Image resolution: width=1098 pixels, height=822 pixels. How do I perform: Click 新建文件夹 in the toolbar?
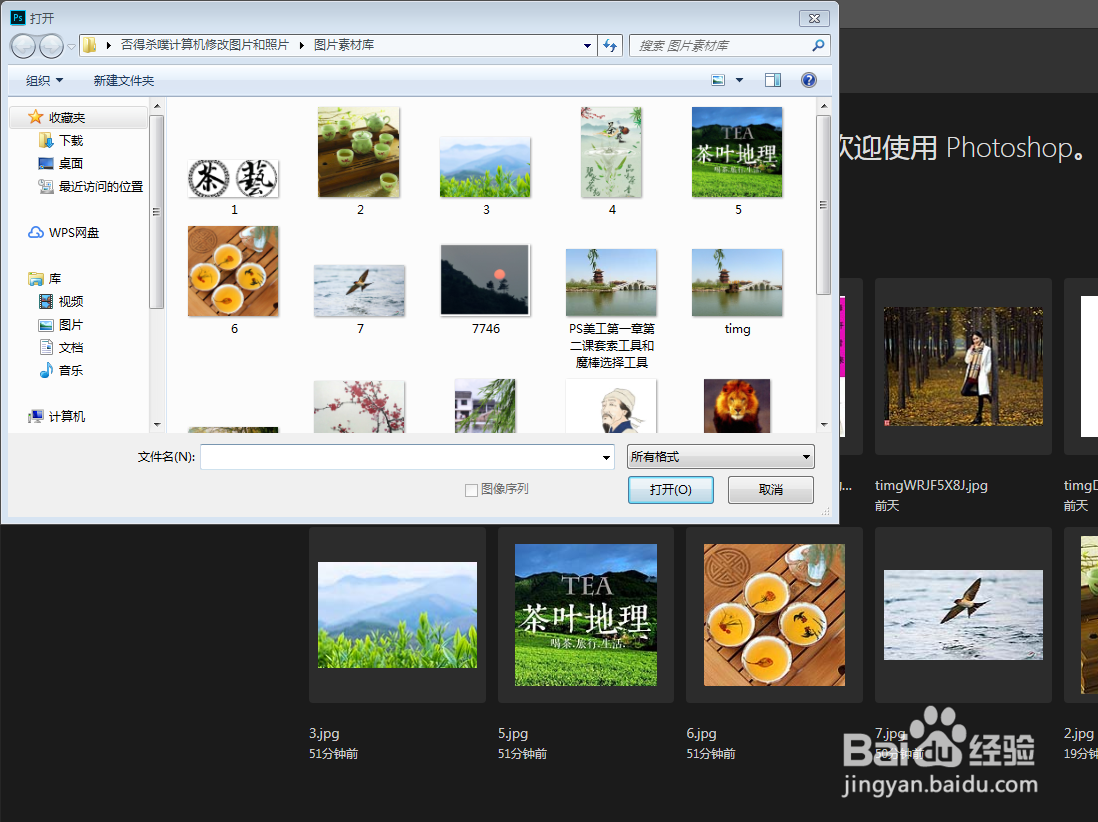click(x=124, y=81)
